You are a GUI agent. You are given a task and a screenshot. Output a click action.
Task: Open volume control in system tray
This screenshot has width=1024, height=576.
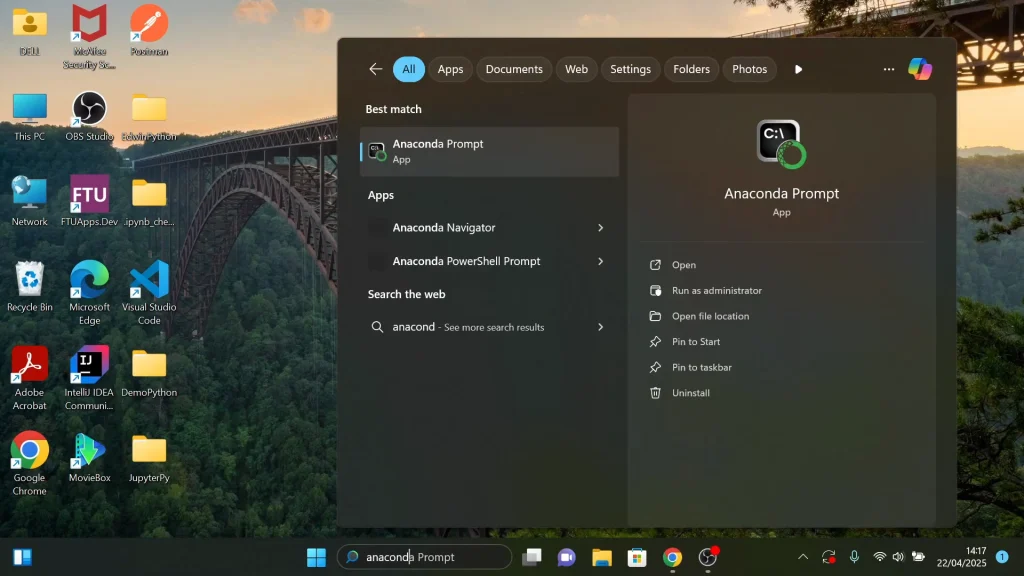pos(899,557)
